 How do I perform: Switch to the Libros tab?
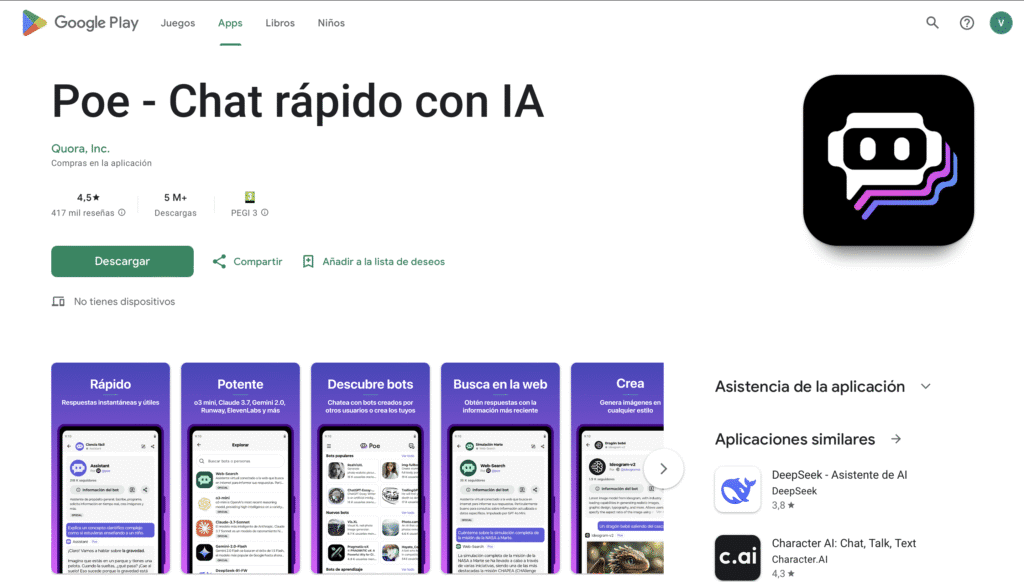coord(280,23)
